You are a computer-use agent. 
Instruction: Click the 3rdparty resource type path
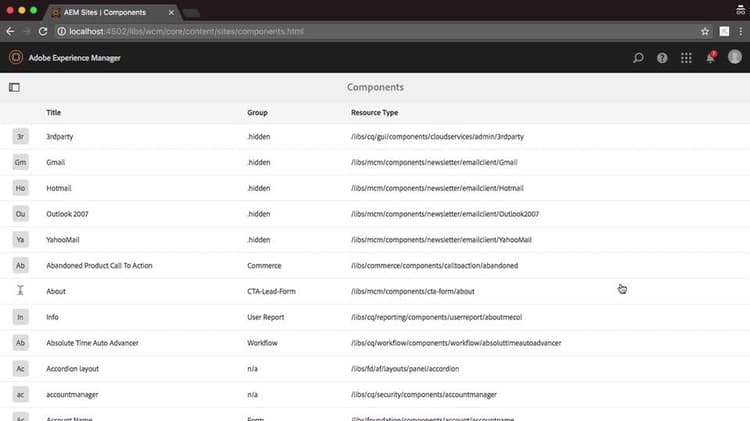click(437, 136)
